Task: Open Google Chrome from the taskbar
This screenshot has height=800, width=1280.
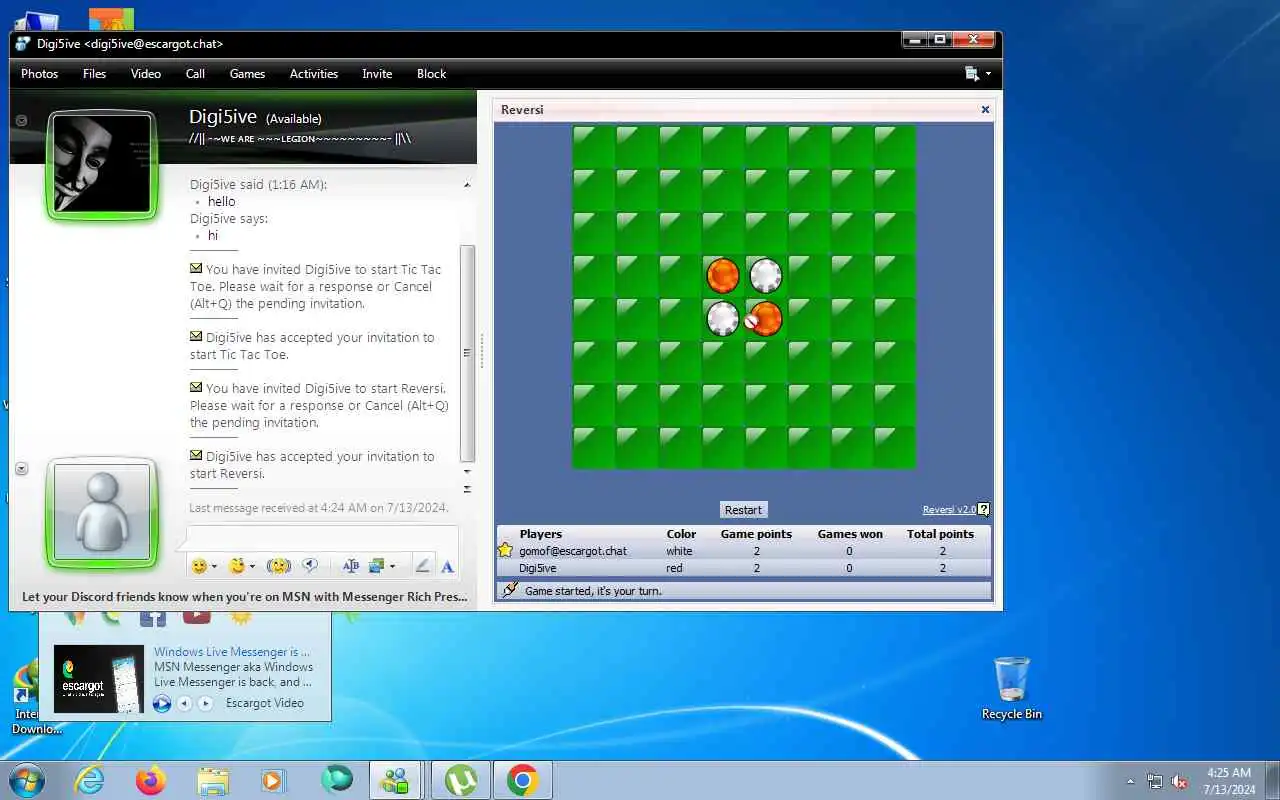Action: click(522, 780)
